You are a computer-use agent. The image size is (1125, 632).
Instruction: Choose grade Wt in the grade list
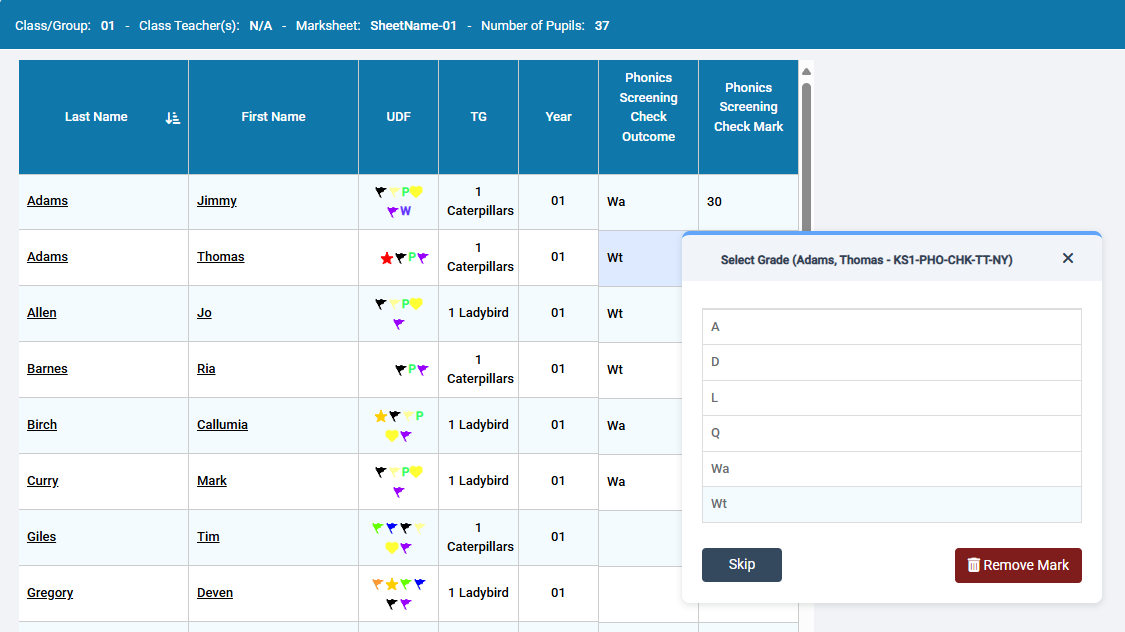(x=891, y=504)
